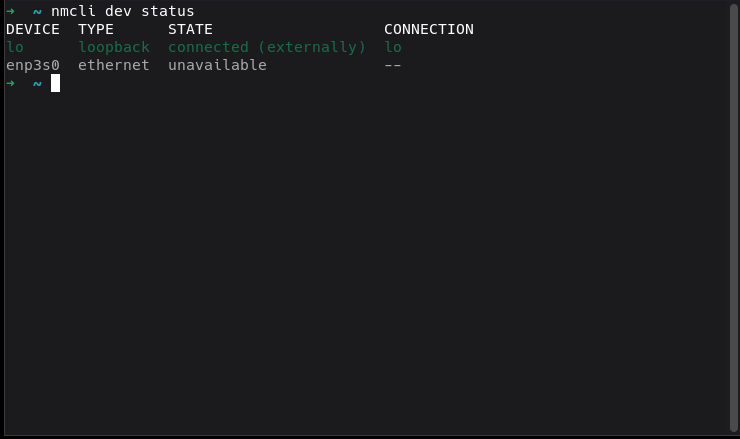Image resolution: width=740 pixels, height=439 pixels.
Task: Click lo in the DEVICE column
Action: (15, 47)
